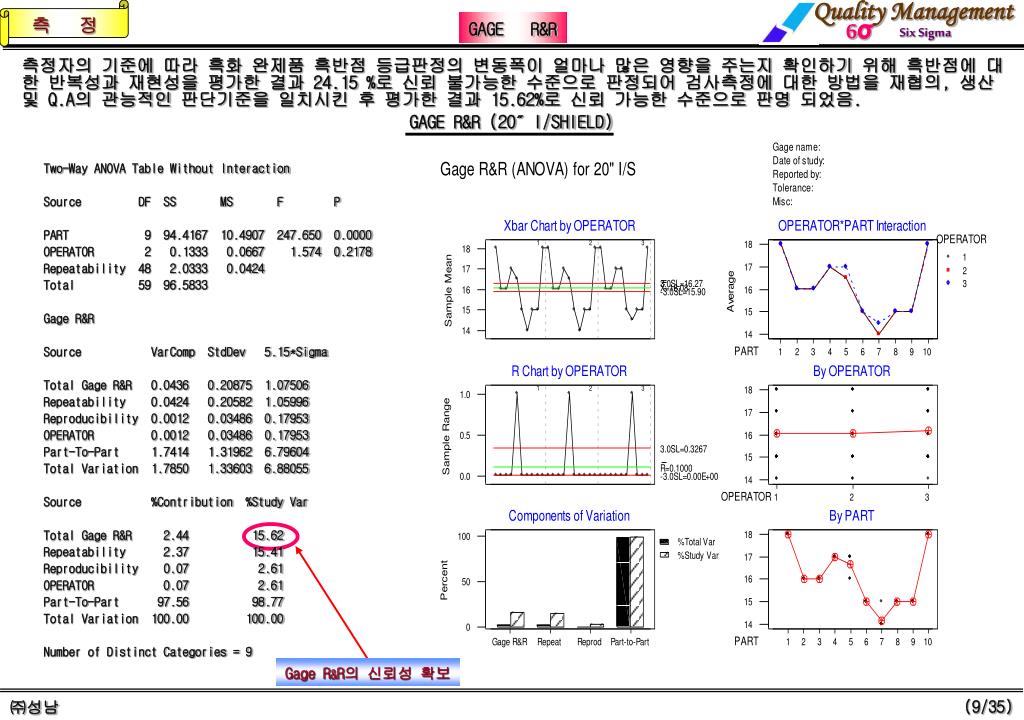Click the 'Number of Distinct Categories = 9' line

point(148,652)
